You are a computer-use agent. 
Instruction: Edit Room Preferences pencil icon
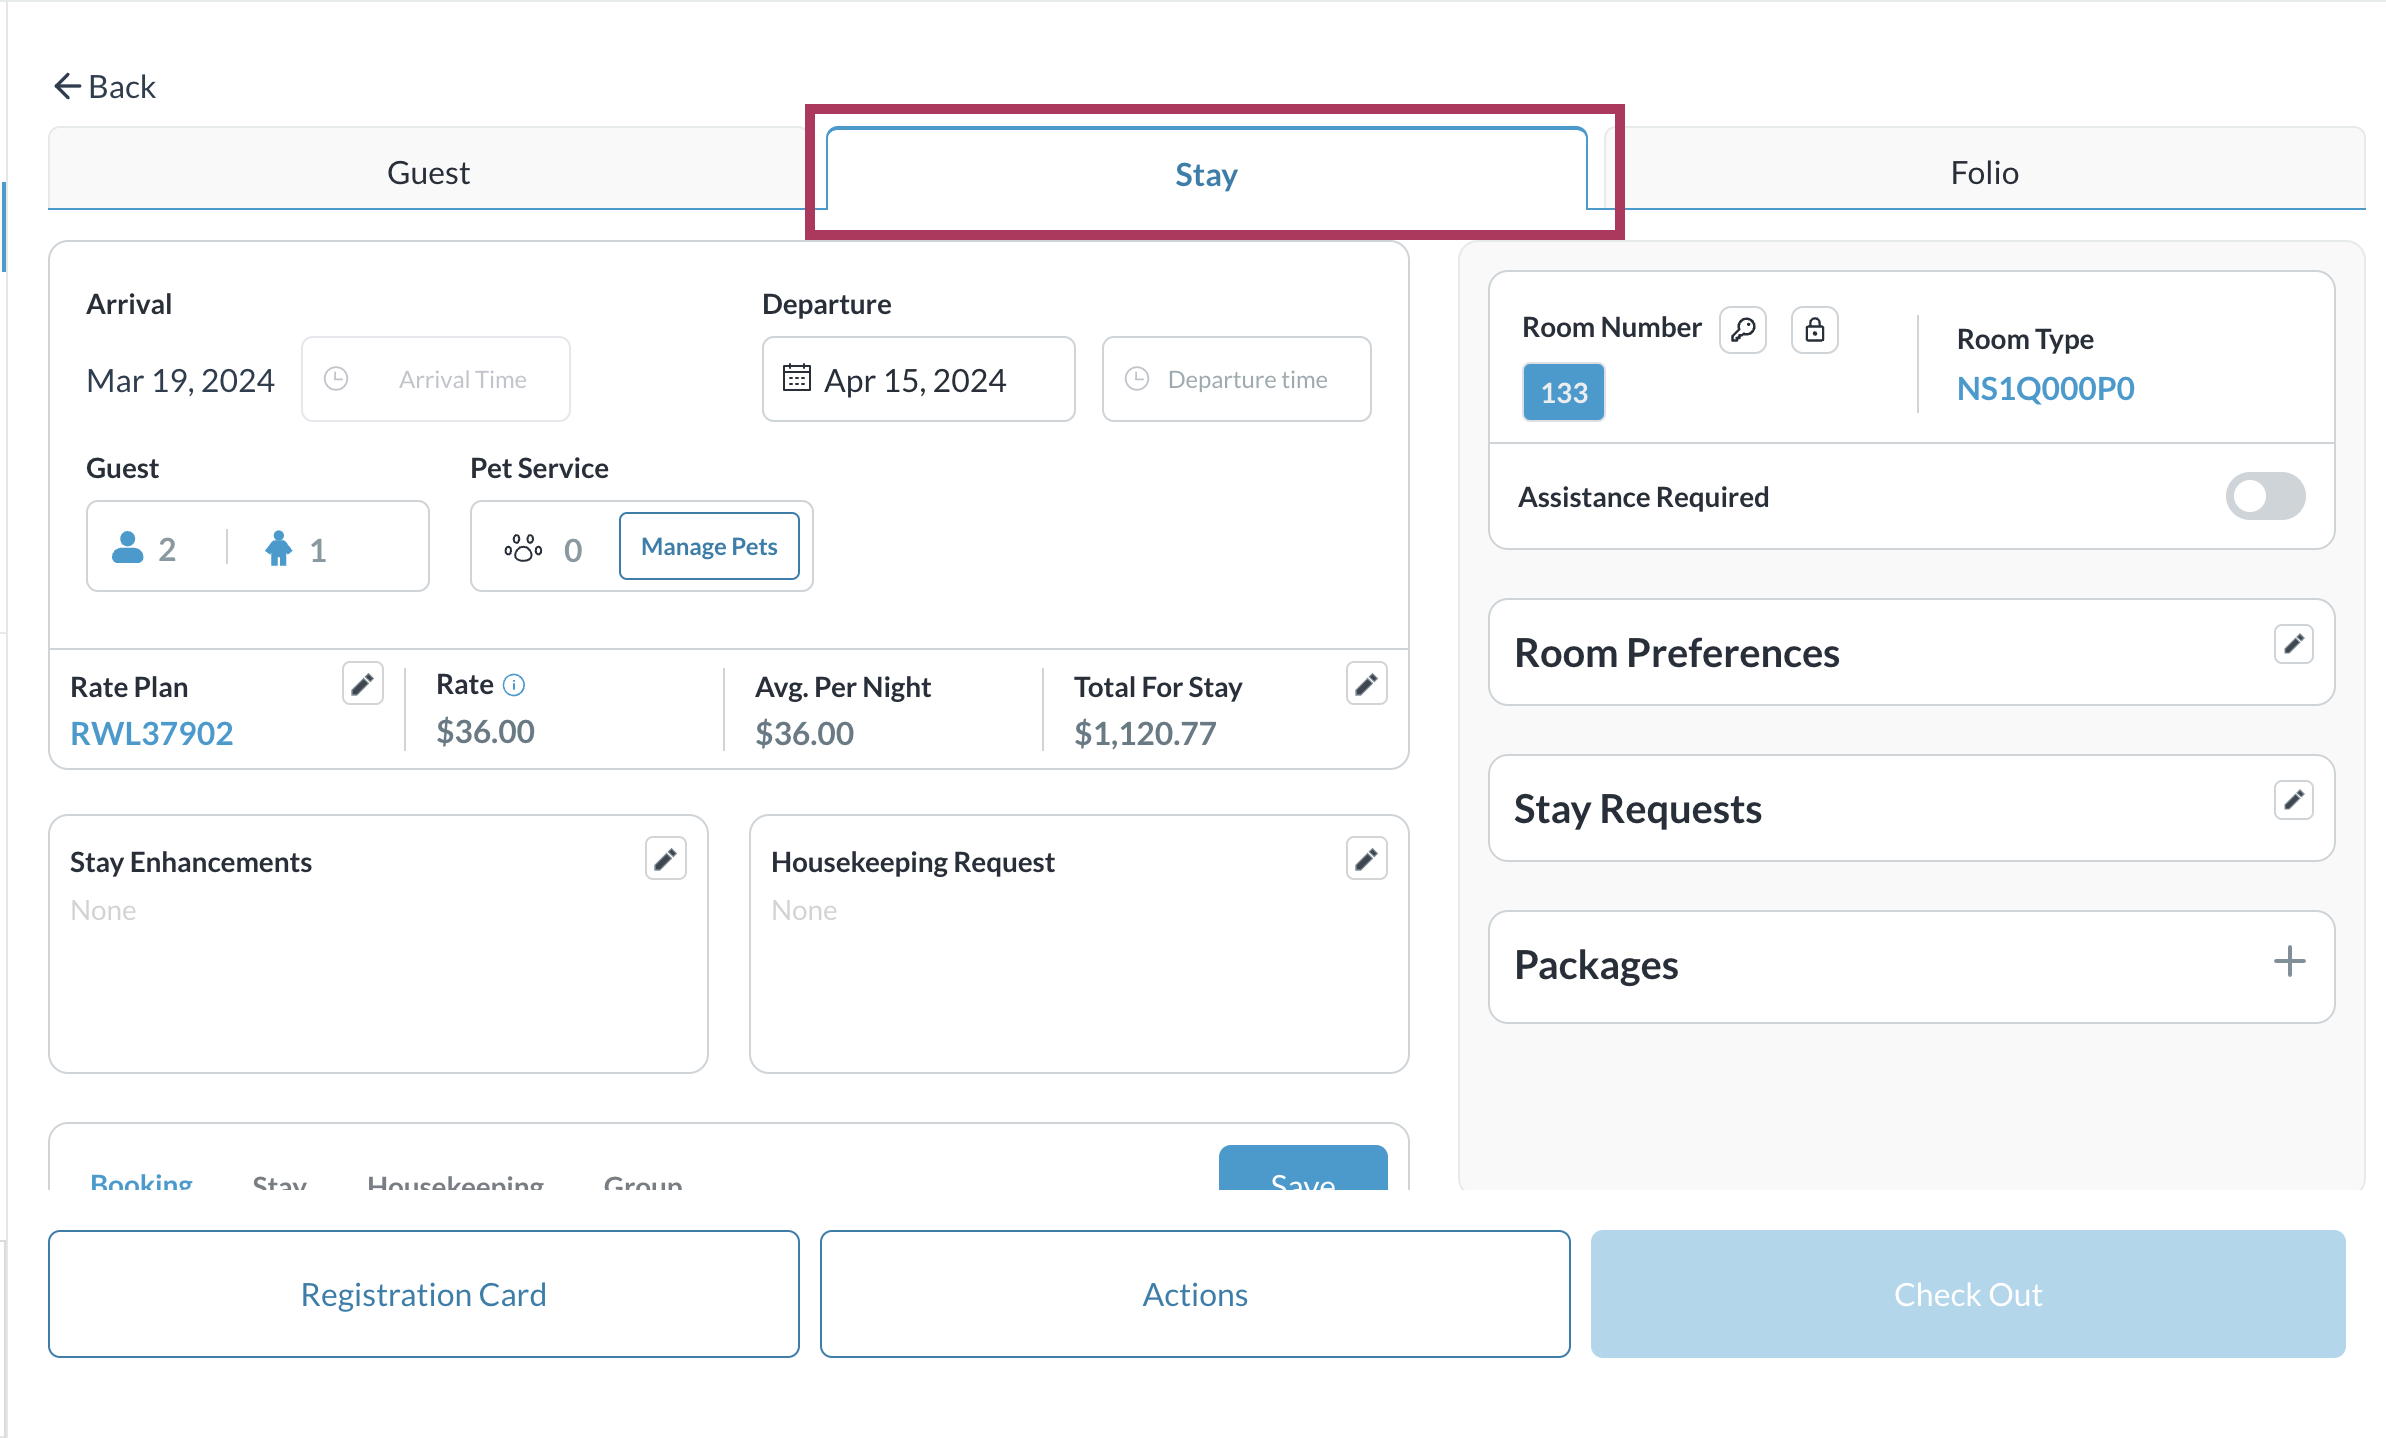point(2293,644)
